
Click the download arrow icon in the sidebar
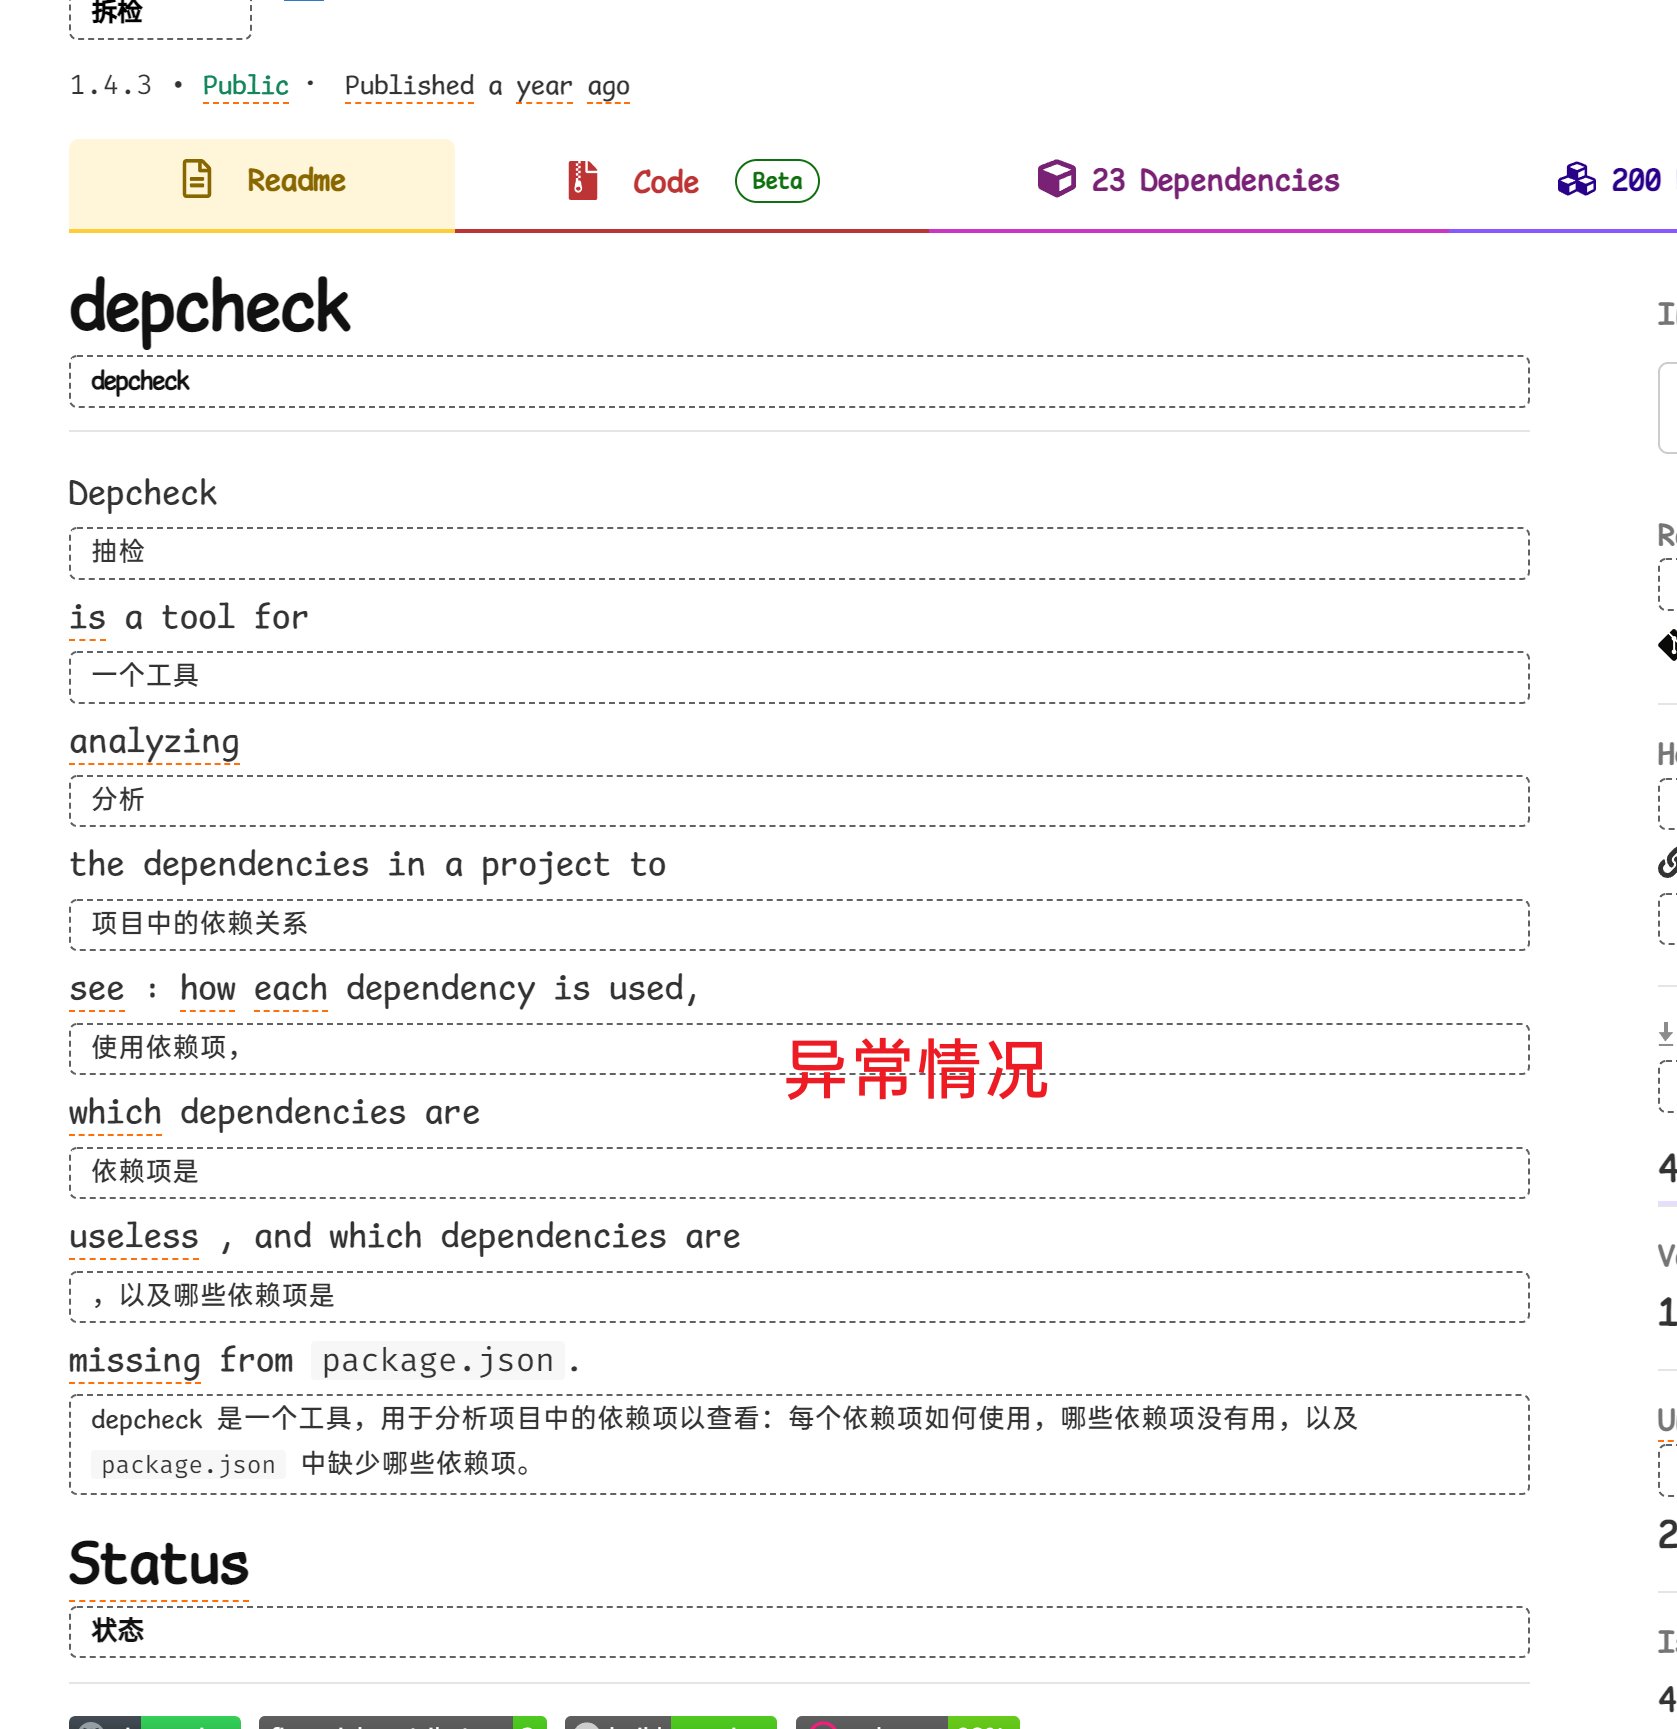tap(1664, 1035)
